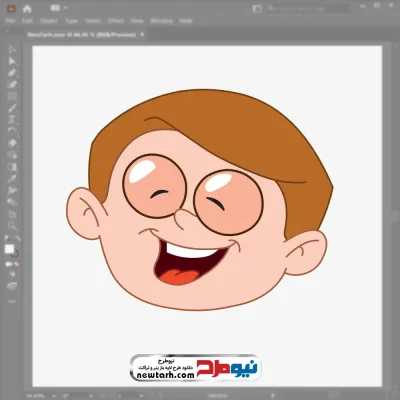The width and height of the screenshot is (400, 400).
Task: Choose the Eyedropper tool
Action: click(x=12, y=178)
